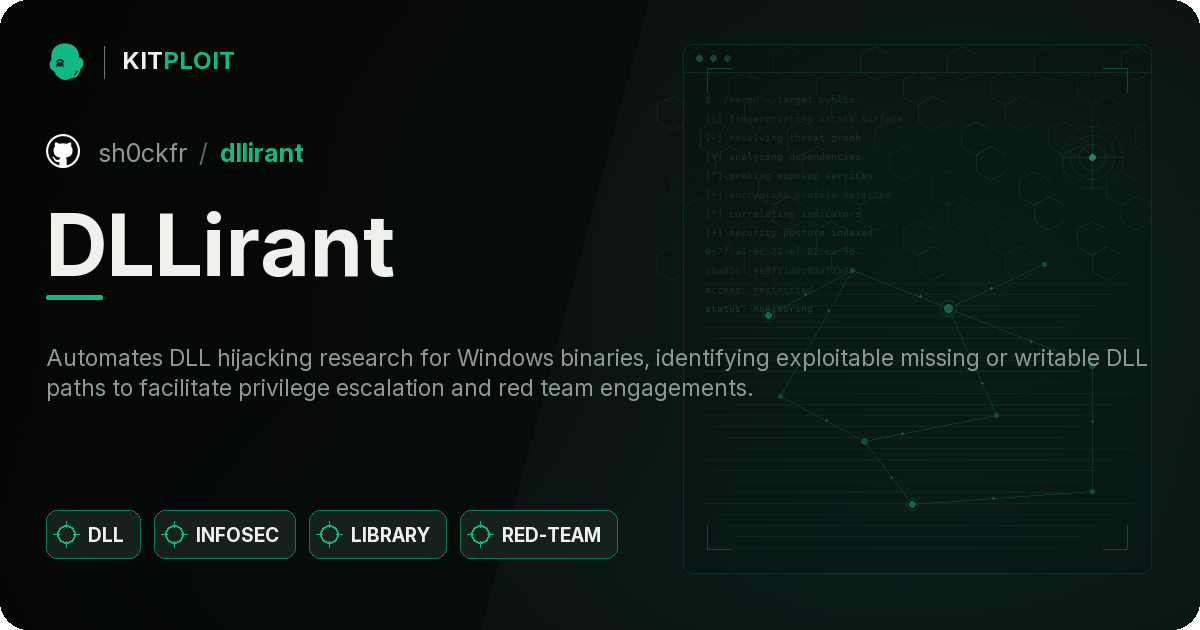
Task: Click the crosshair icon in INFOSEC tag
Action: (175, 535)
